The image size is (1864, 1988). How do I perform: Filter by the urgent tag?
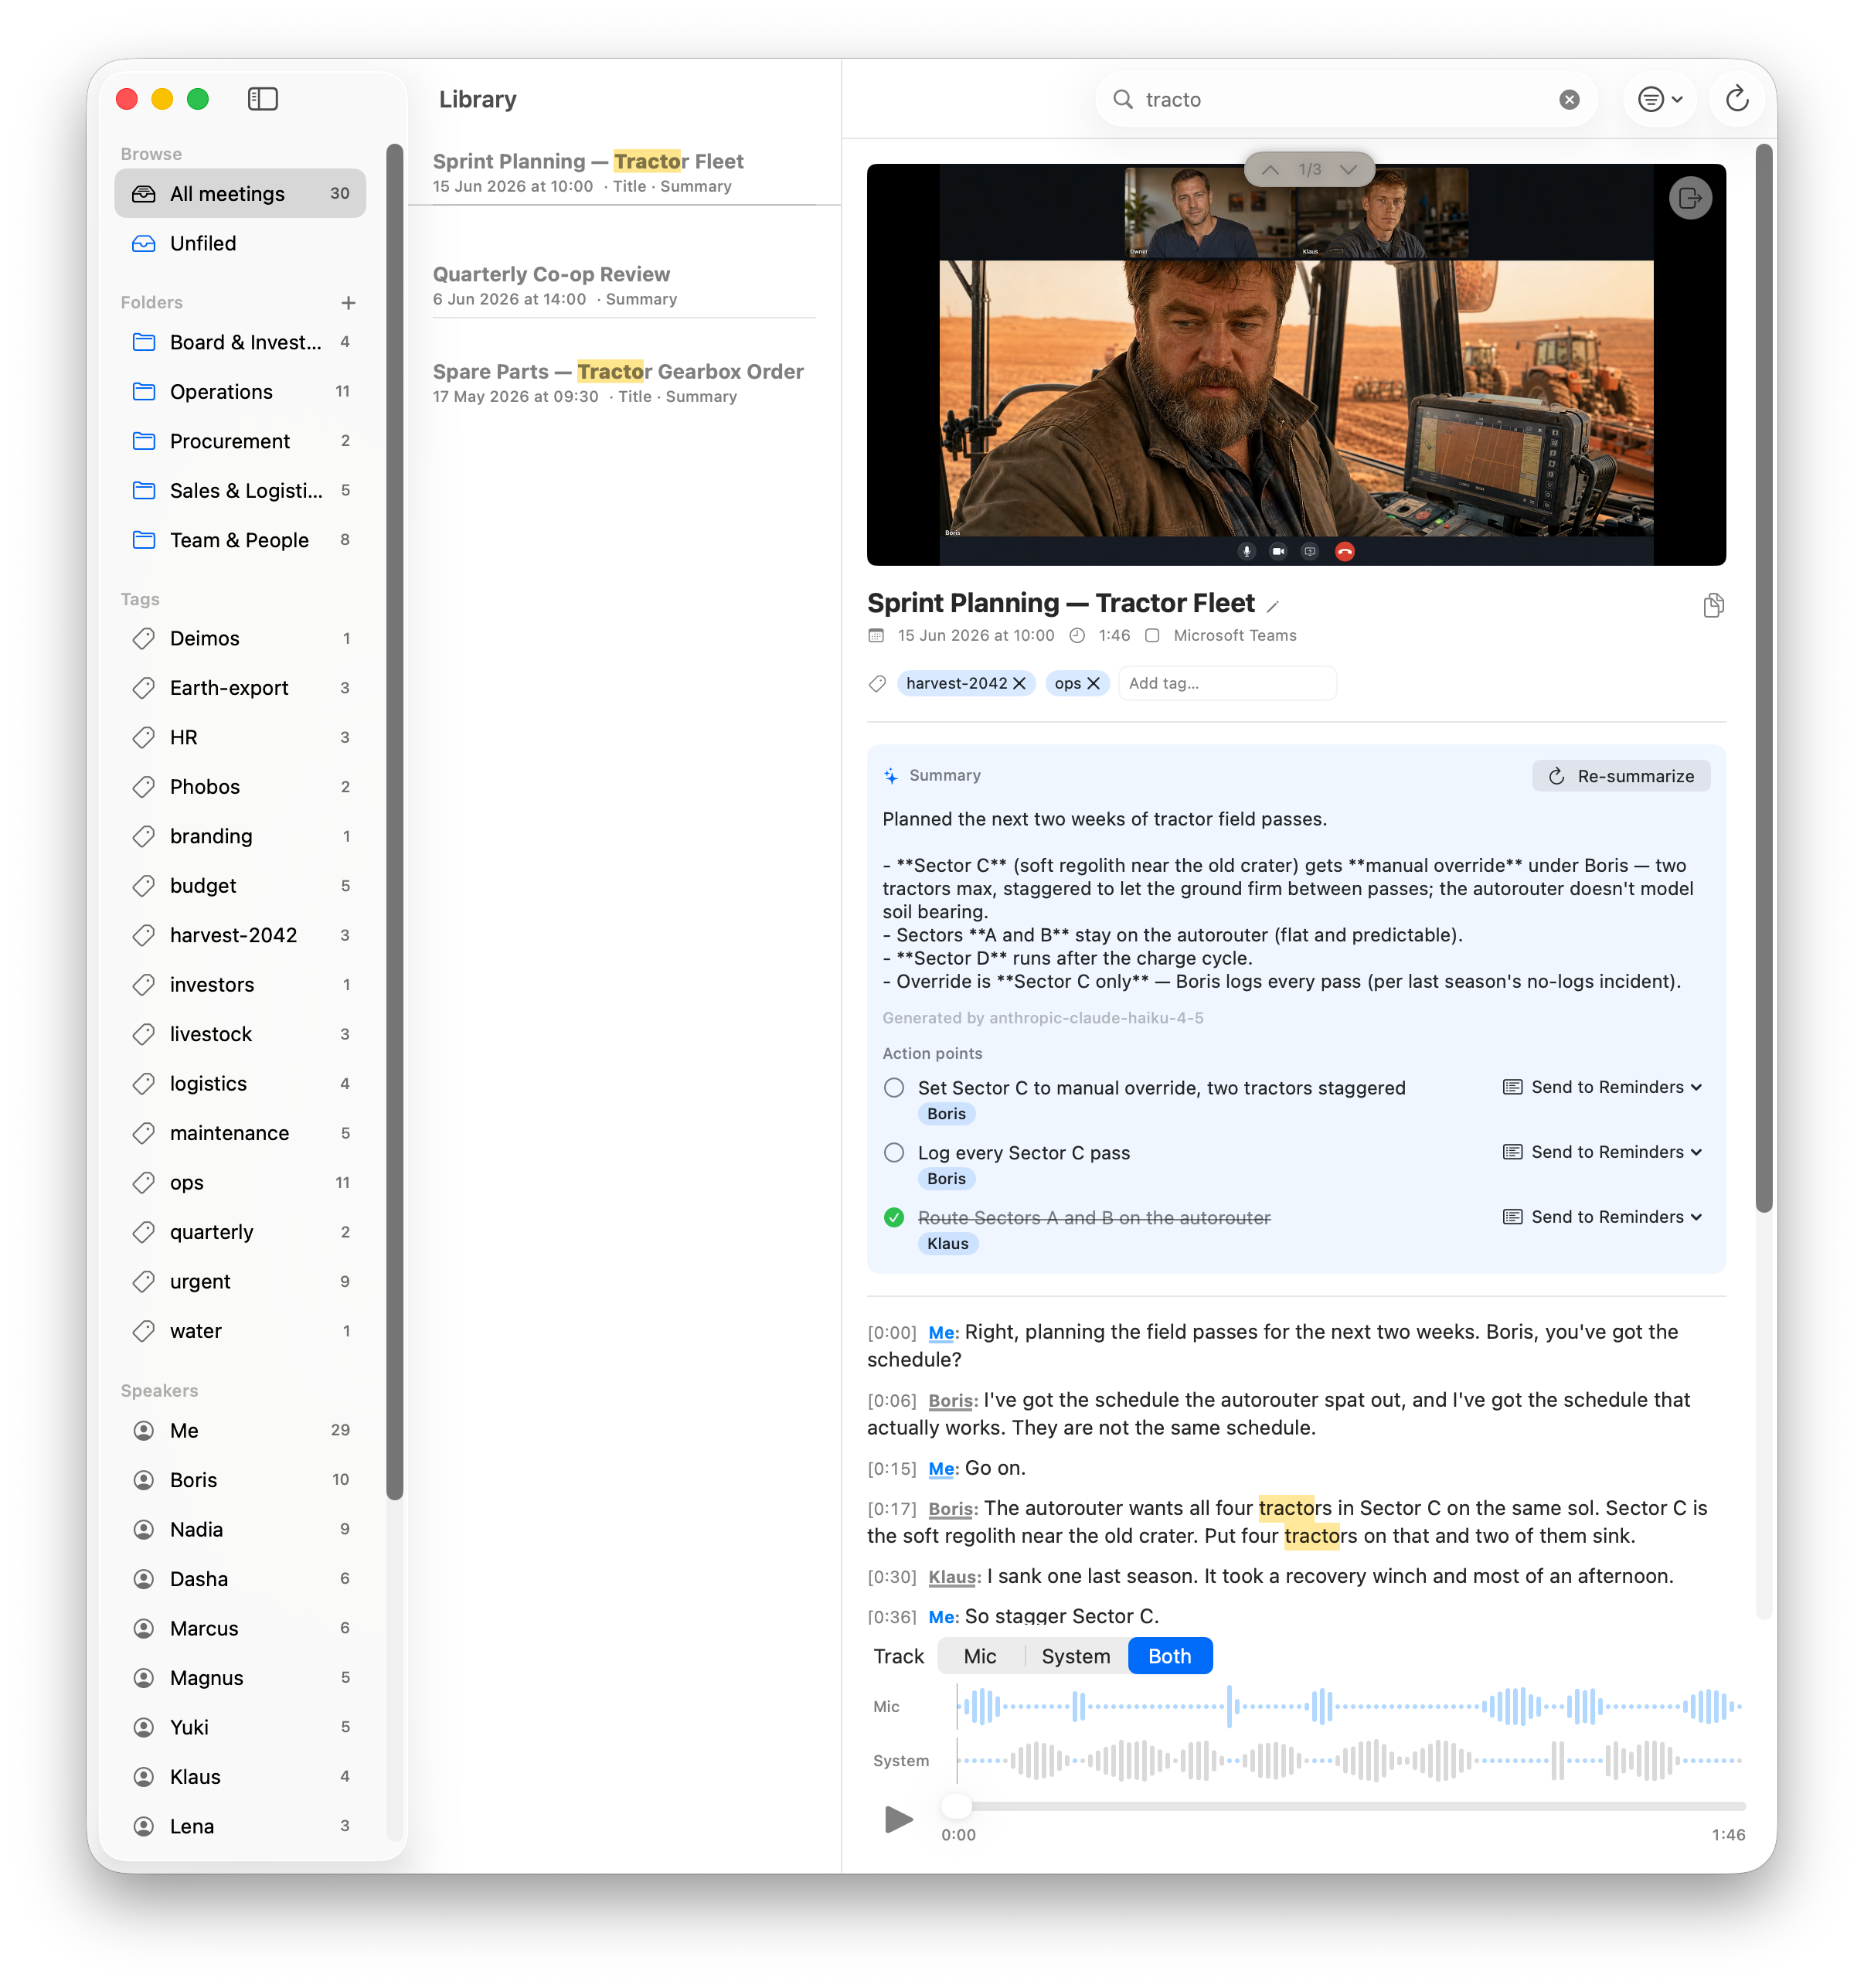coord(240,1282)
